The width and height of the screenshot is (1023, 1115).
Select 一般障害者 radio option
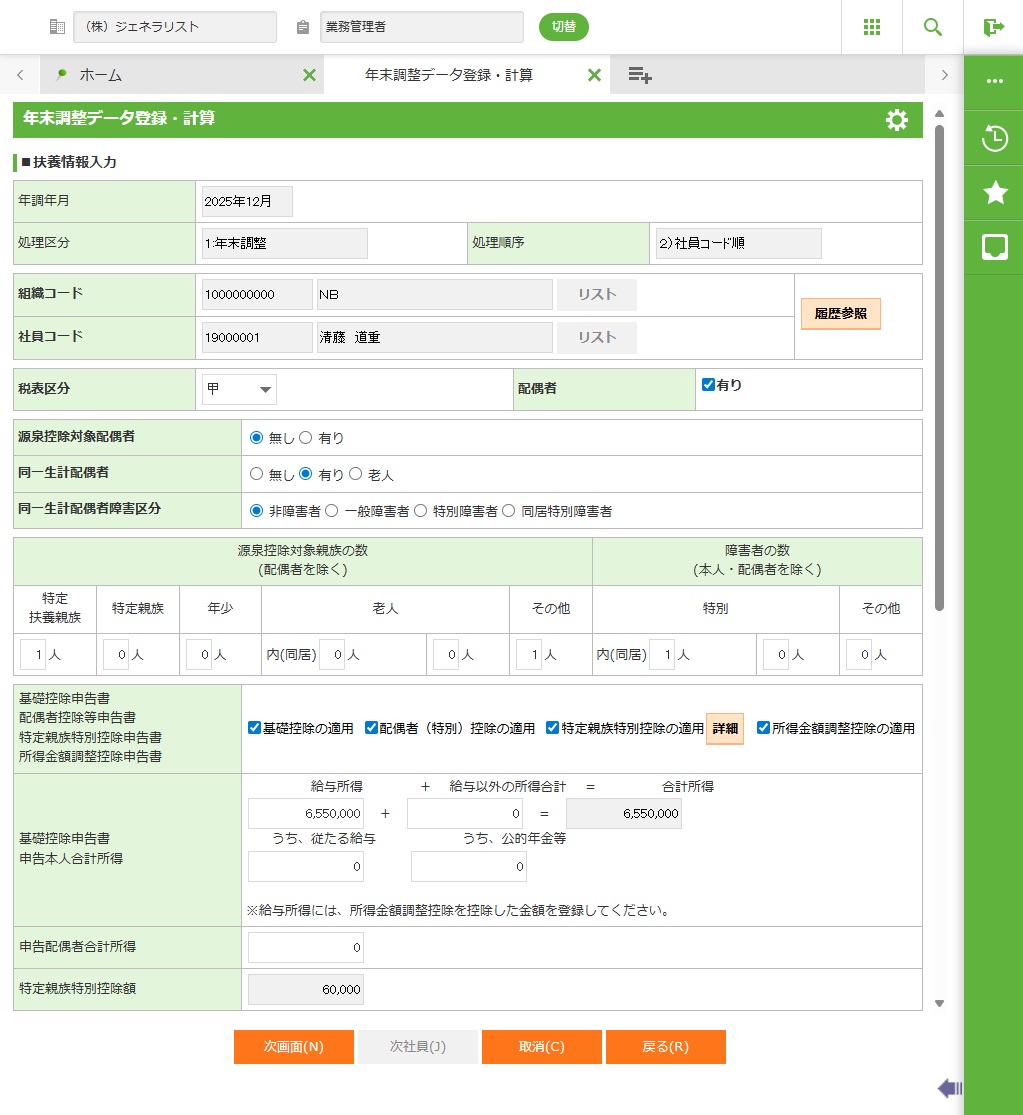tap(332, 511)
